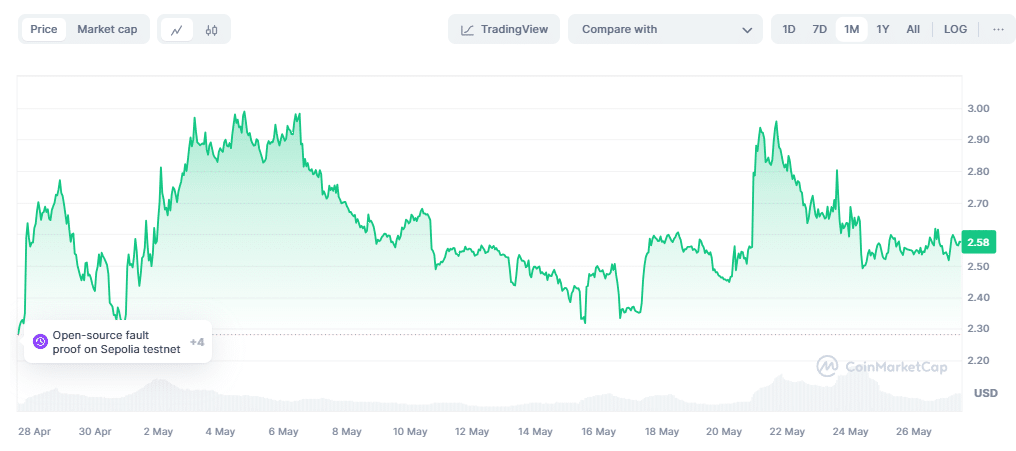The height and width of the screenshot is (451, 1016).
Task: Select the 1Y time range
Action: pos(882,30)
